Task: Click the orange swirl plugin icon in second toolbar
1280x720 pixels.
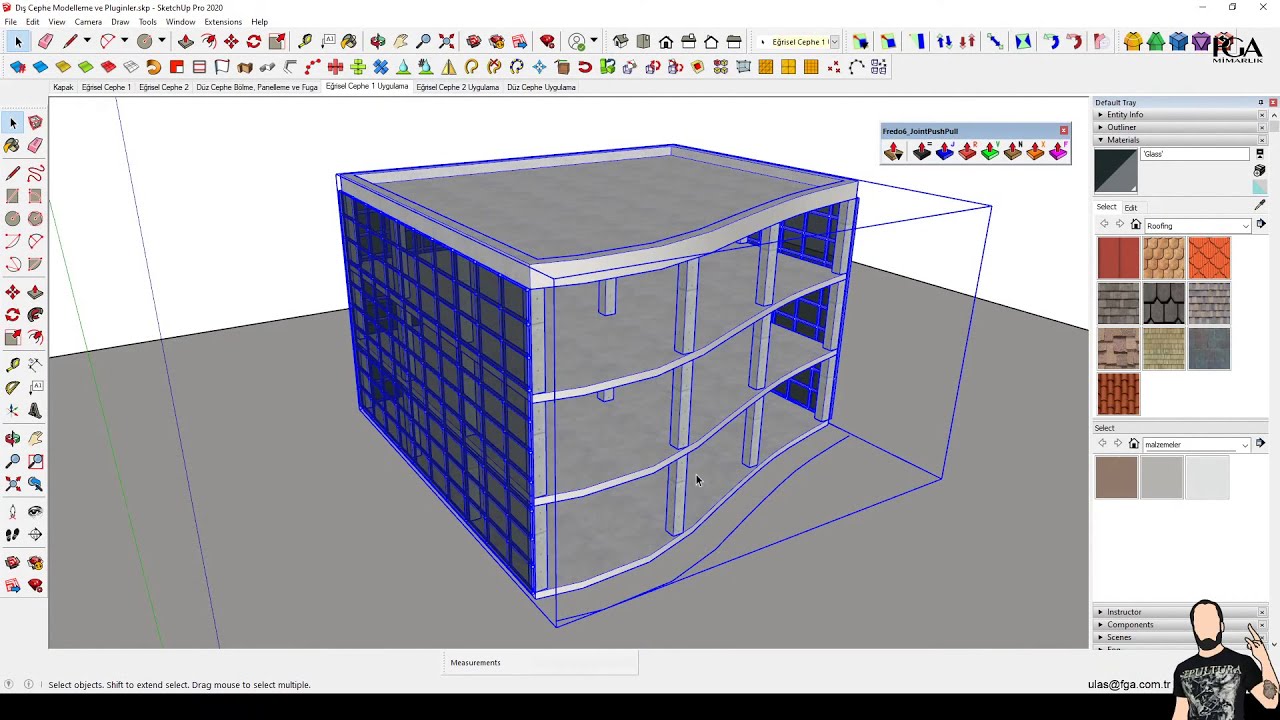Action: point(153,67)
